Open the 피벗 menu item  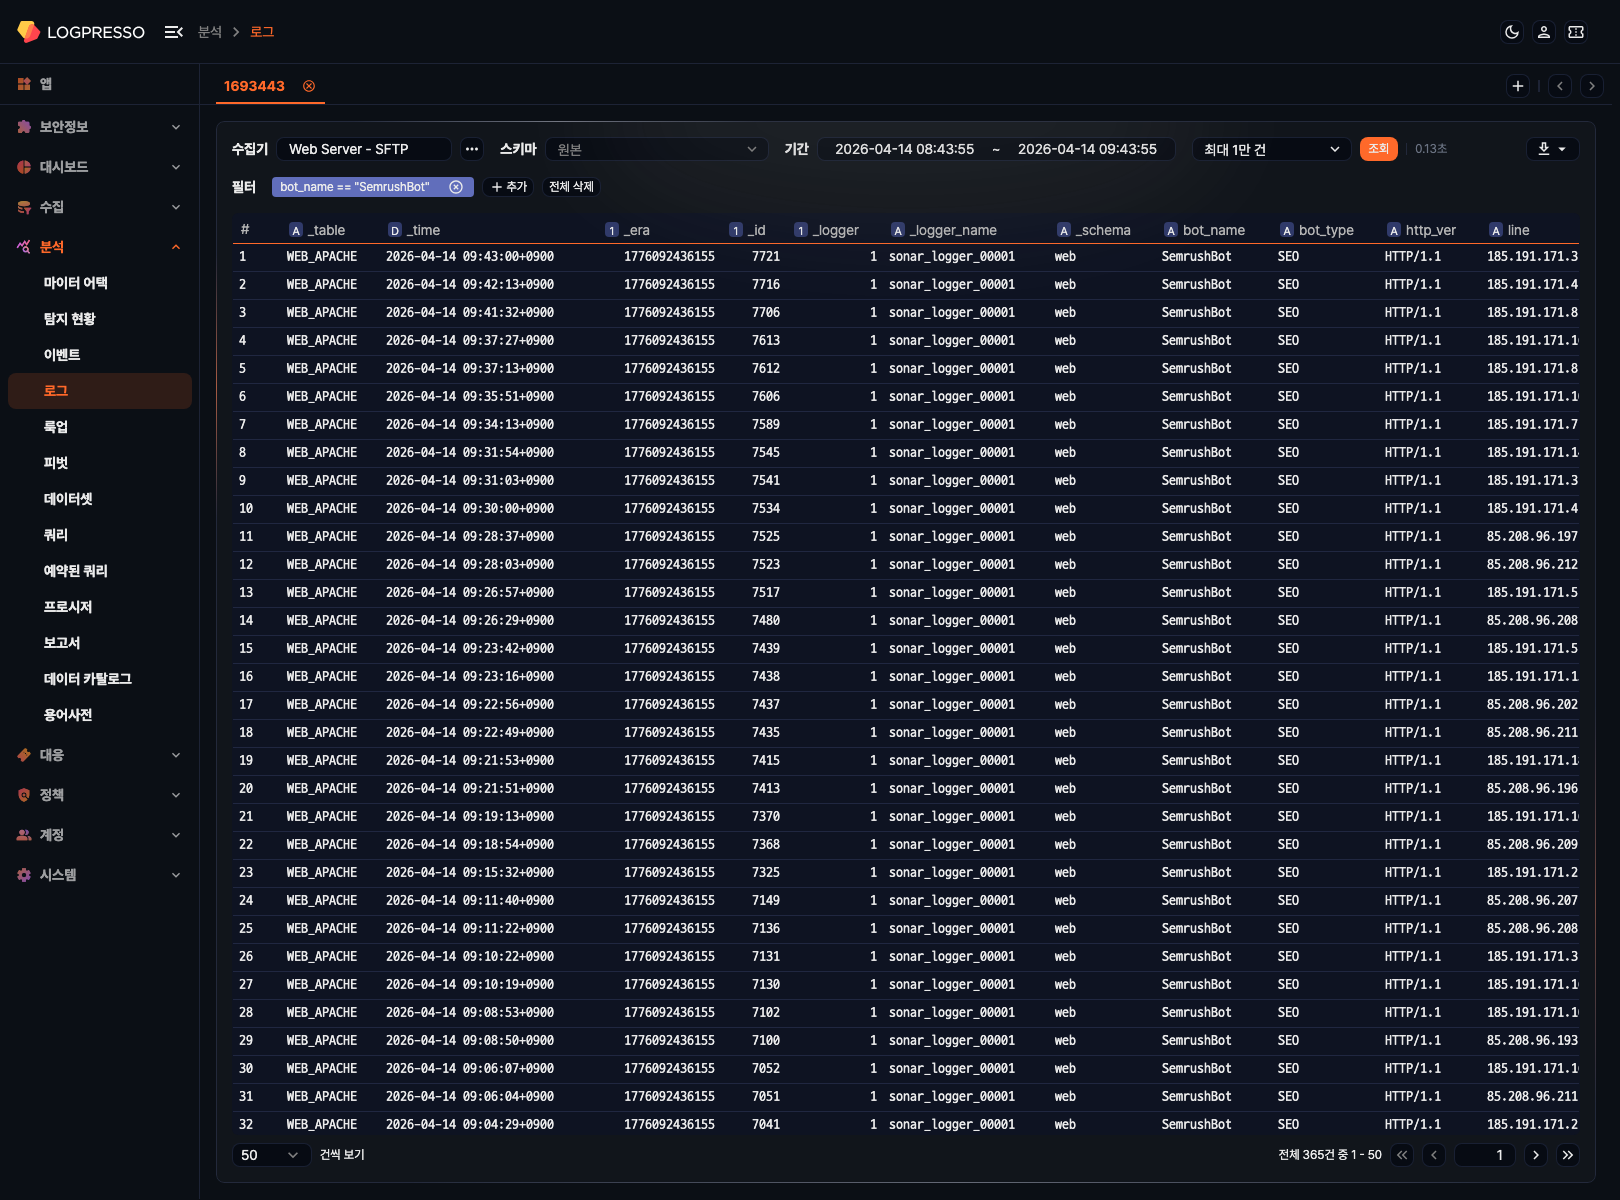click(x=56, y=463)
